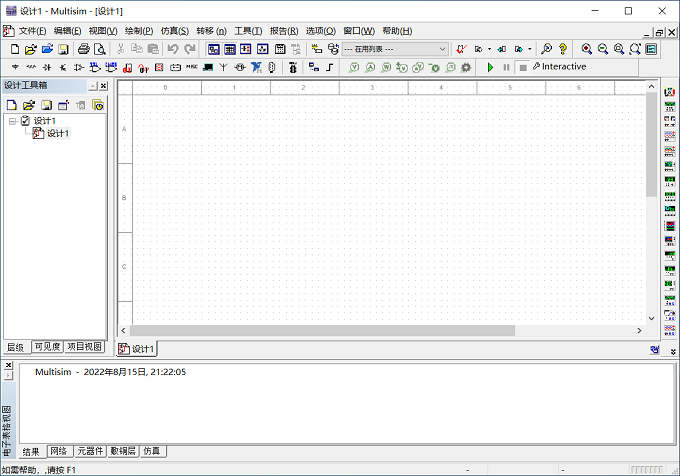The image size is (680, 476).
Task: Open the 工具(T) menu
Action: pos(248,31)
